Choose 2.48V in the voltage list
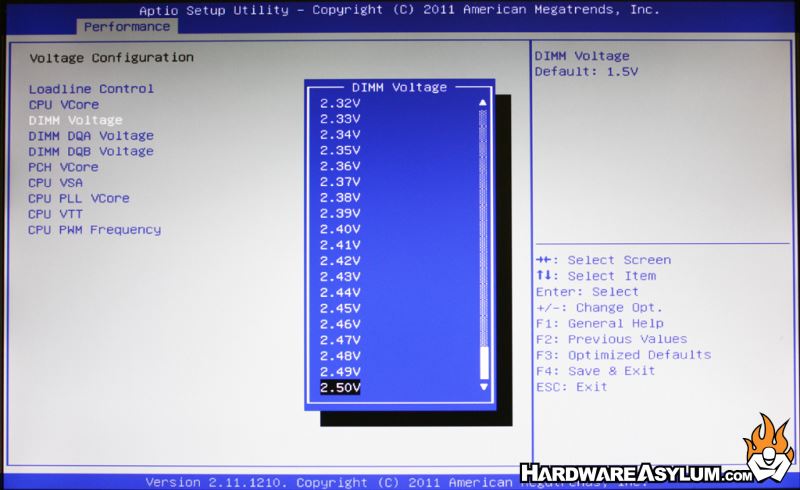Screen dimensions: 800x490 (340, 356)
